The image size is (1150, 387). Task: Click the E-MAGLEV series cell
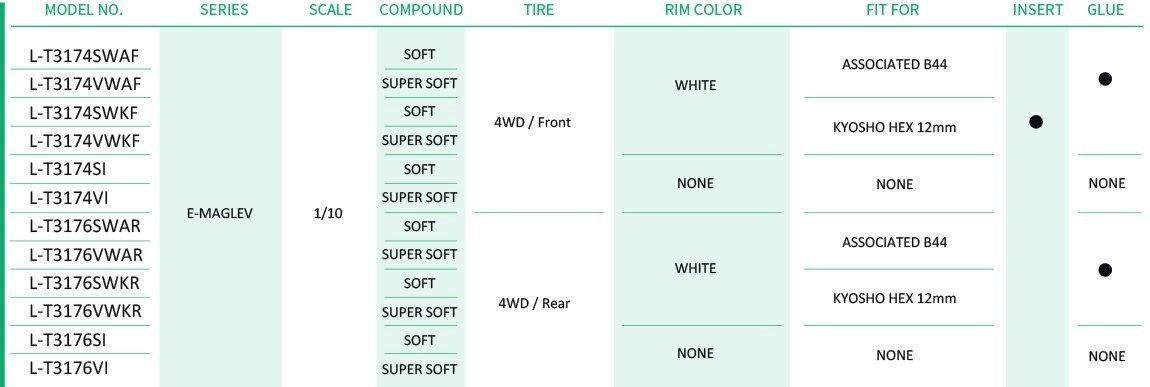[x=219, y=215]
